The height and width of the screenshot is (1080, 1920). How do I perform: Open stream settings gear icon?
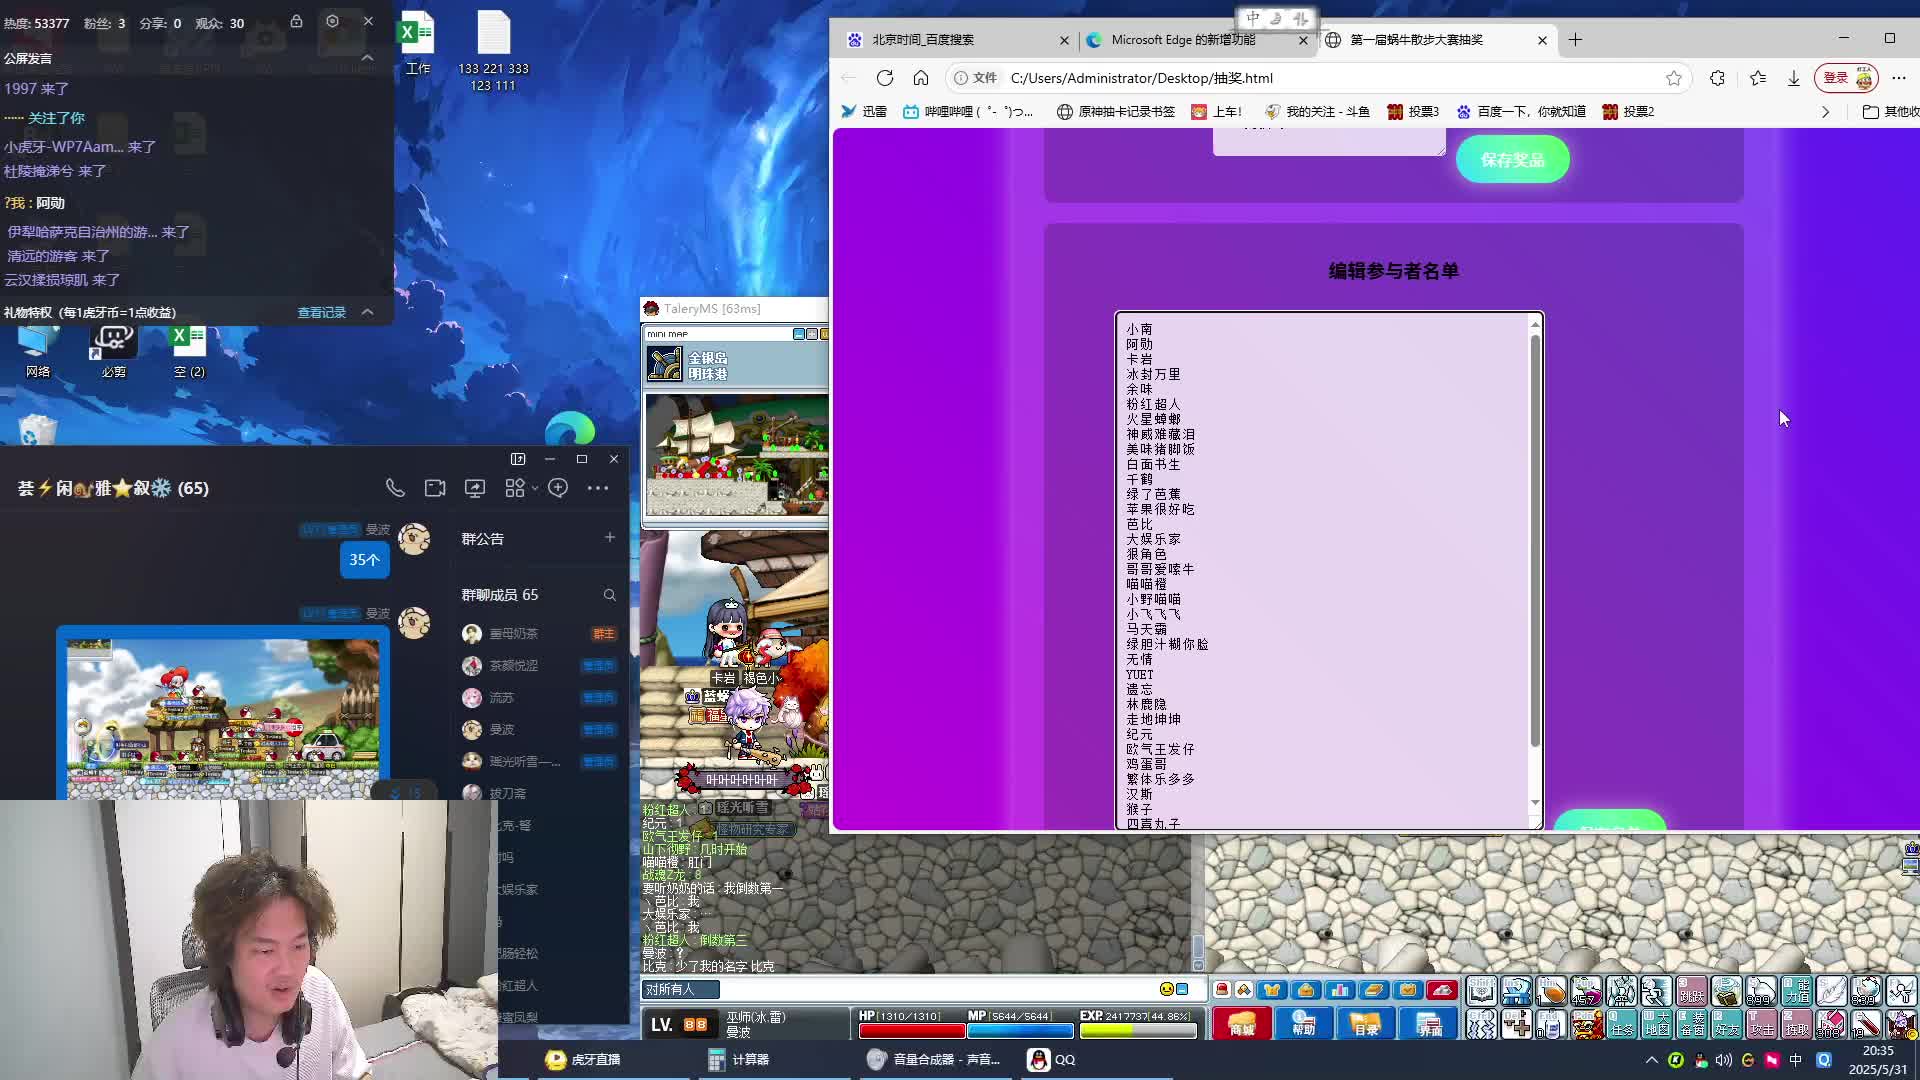pos(332,21)
